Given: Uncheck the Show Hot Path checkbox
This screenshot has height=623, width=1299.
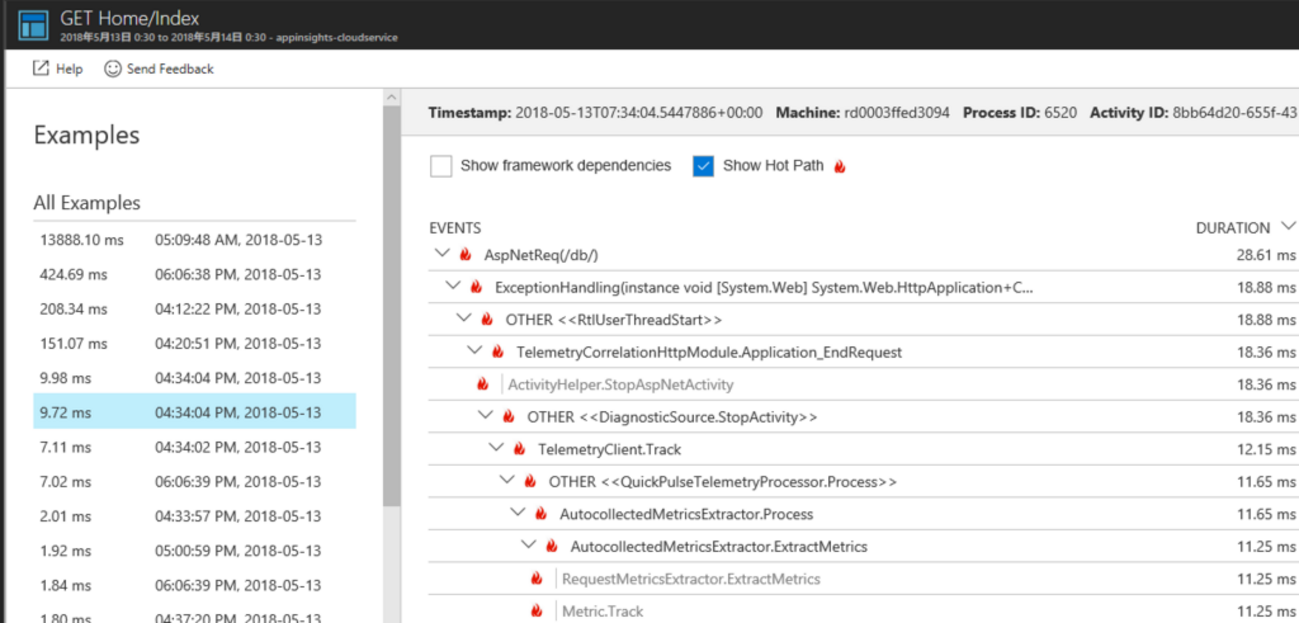Looking at the screenshot, I should coord(703,166).
